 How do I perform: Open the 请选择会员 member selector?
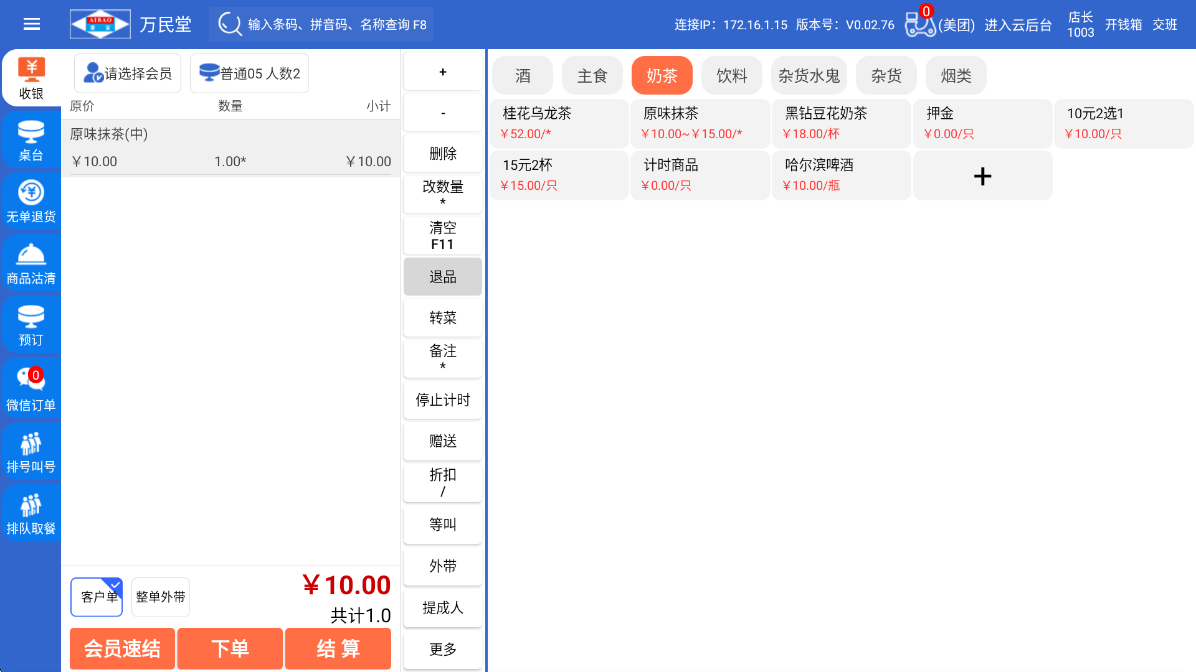(128, 73)
